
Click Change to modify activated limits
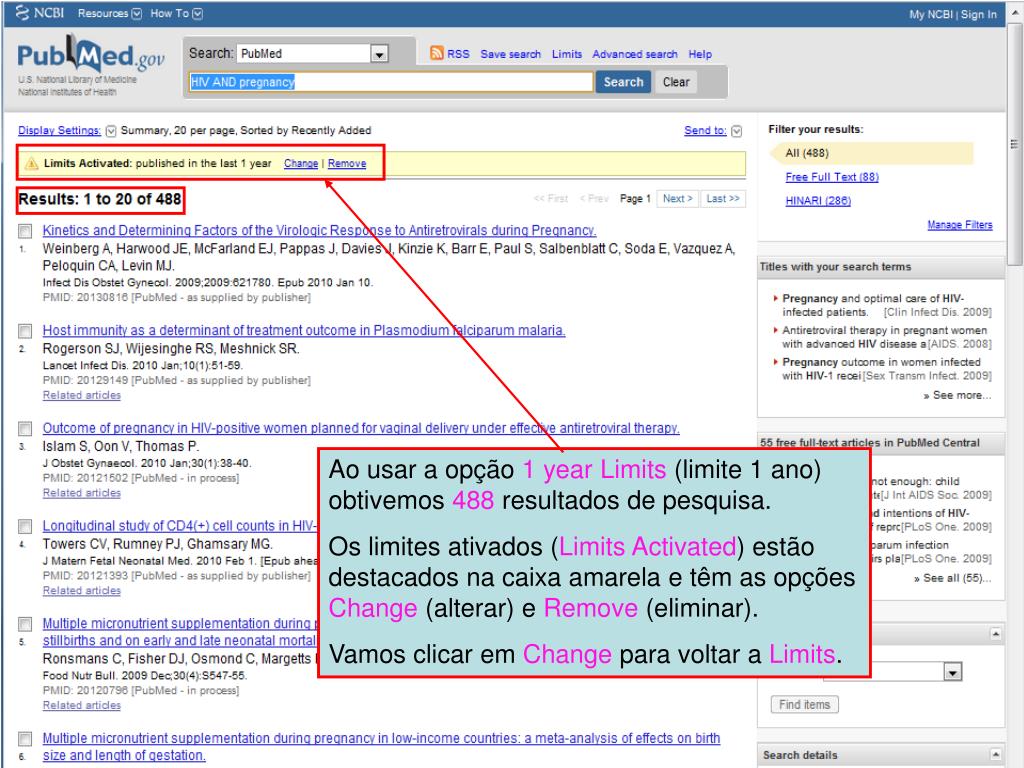(301, 163)
